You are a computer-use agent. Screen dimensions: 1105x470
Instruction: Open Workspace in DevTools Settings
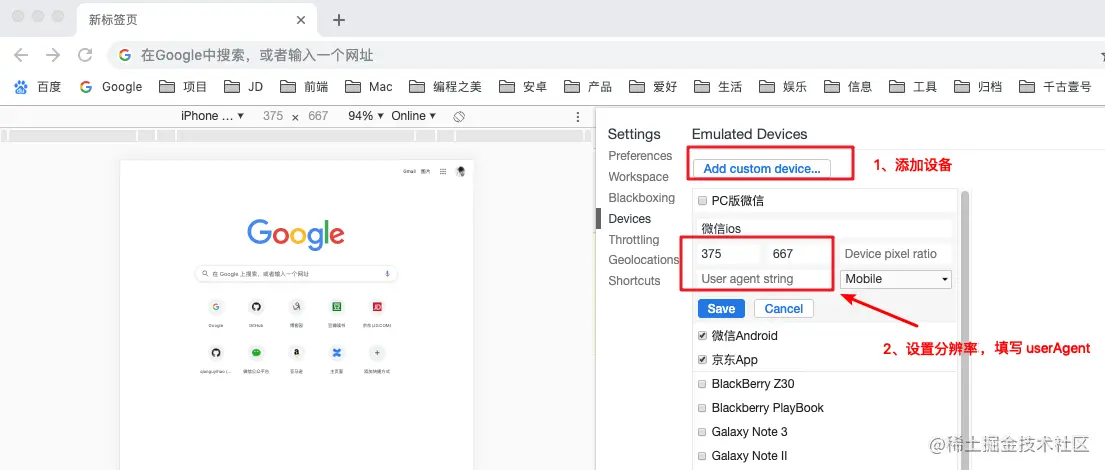[x=638, y=177]
